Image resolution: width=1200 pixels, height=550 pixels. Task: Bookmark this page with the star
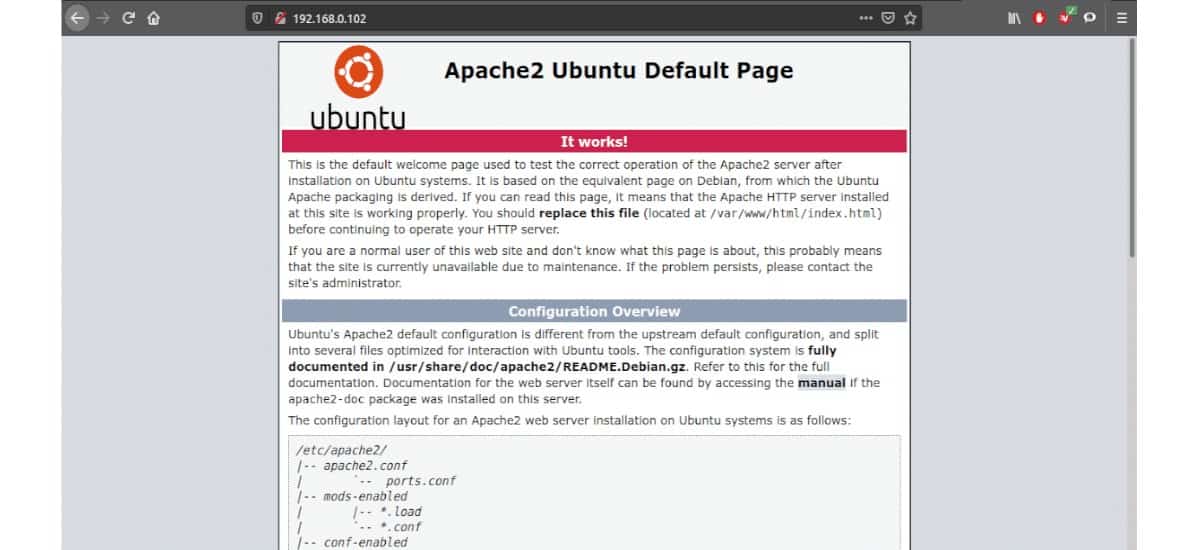tap(910, 18)
